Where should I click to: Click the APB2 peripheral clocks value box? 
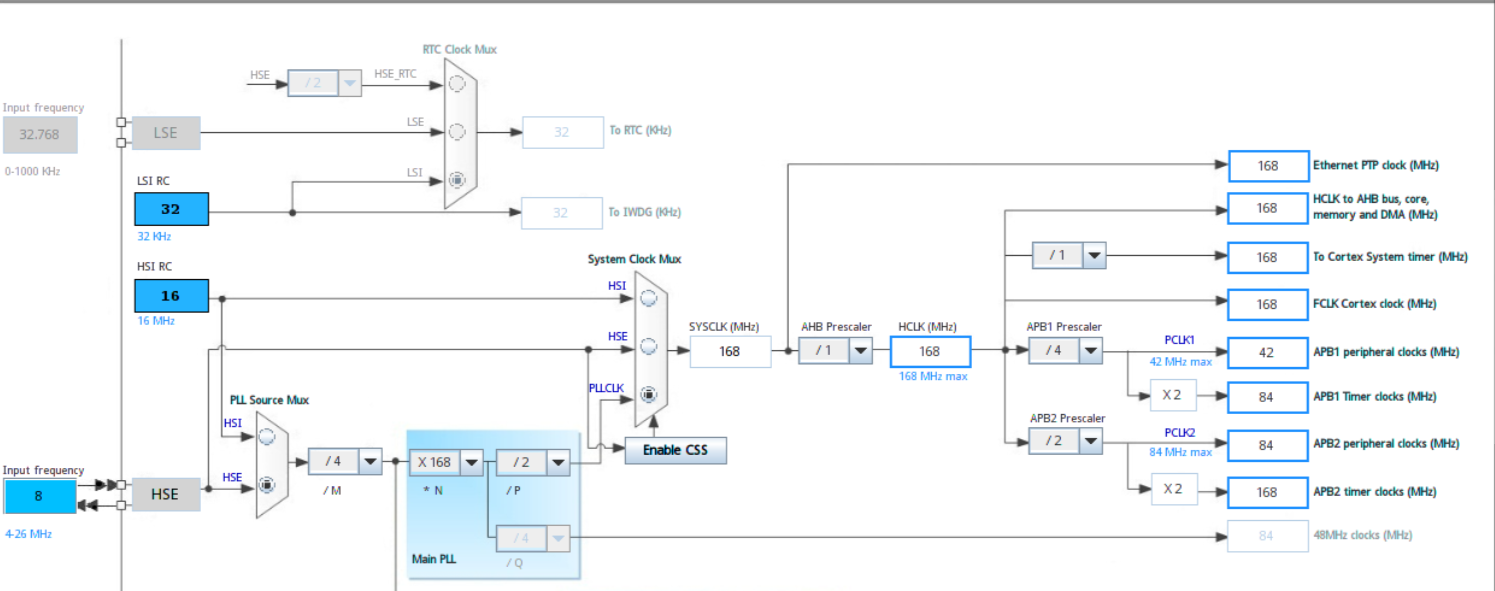point(1267,445)
